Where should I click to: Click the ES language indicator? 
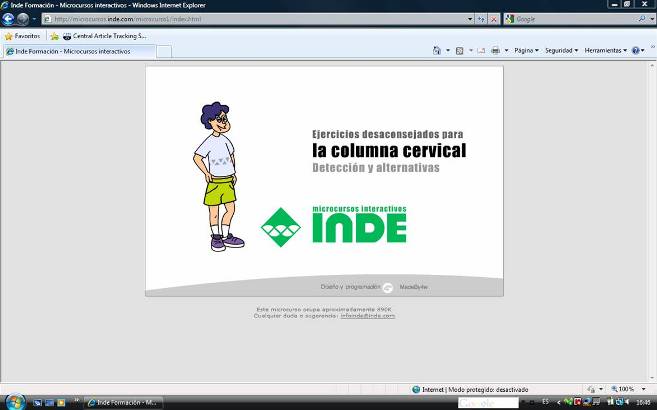point(546,402)
